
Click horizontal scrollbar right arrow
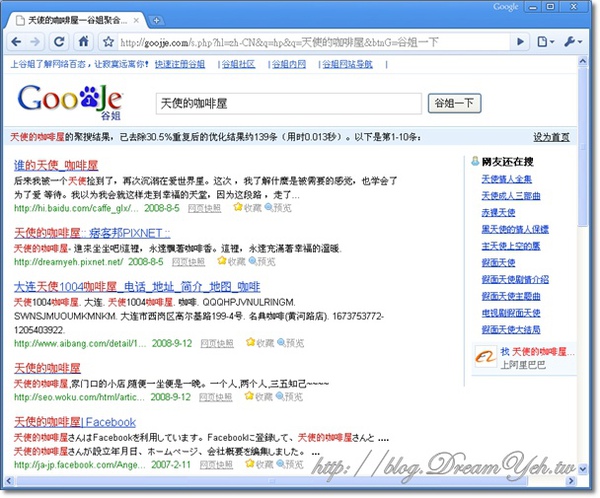click(x=571, y=481)
